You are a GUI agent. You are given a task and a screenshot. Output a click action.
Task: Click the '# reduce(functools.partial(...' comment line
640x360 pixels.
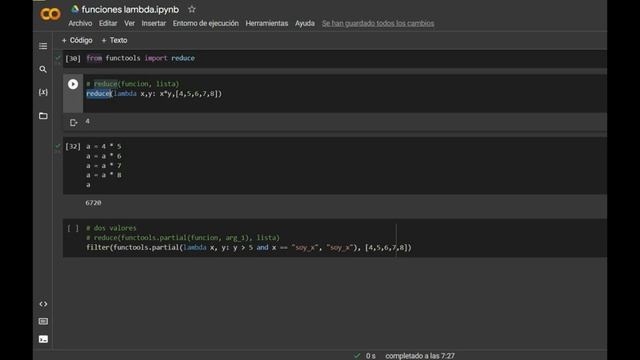183,238
